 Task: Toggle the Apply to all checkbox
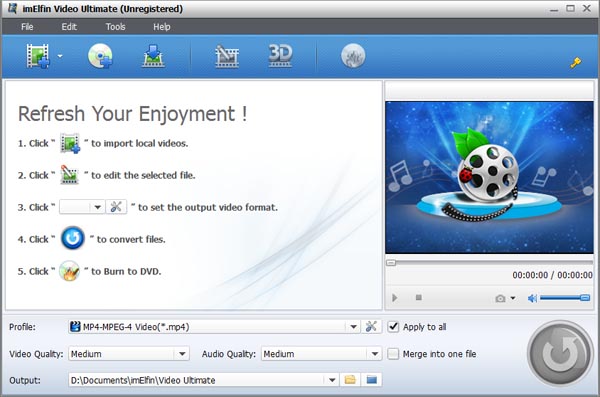click(x=393, y=327)
